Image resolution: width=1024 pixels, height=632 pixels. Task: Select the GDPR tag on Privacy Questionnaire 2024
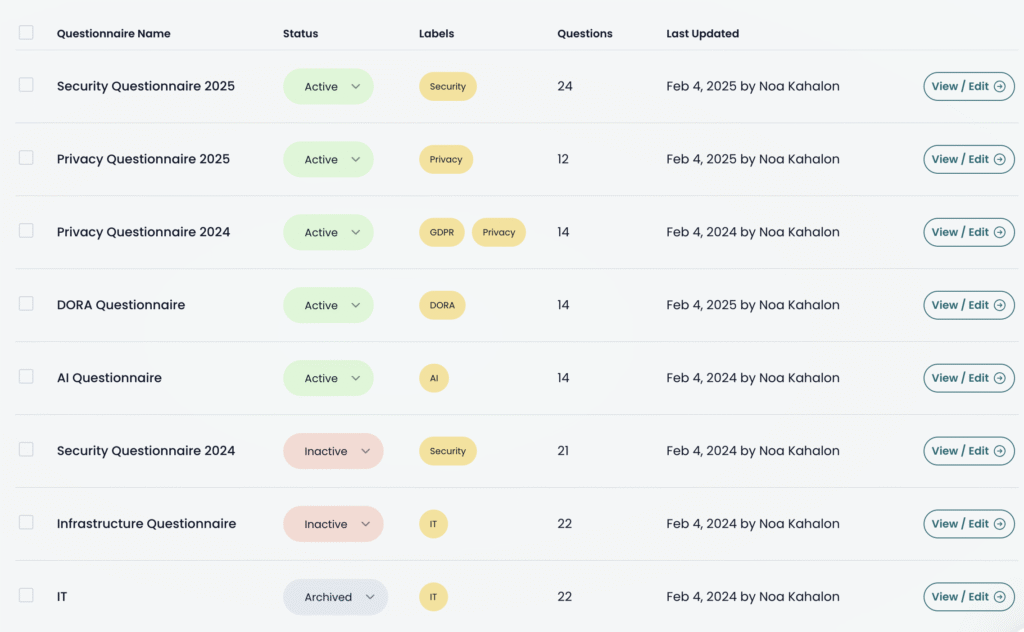[441, 232]
